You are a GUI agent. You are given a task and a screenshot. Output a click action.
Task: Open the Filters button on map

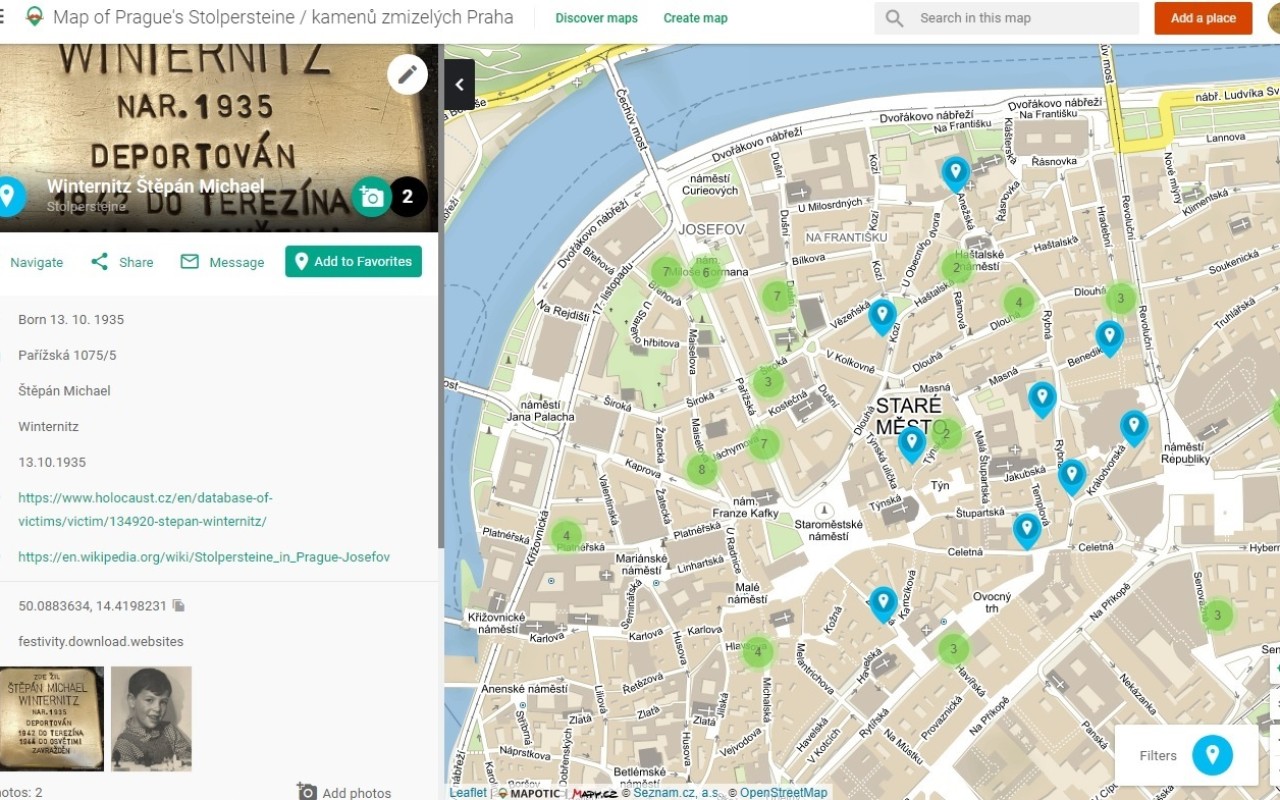tap(1187, 756)
